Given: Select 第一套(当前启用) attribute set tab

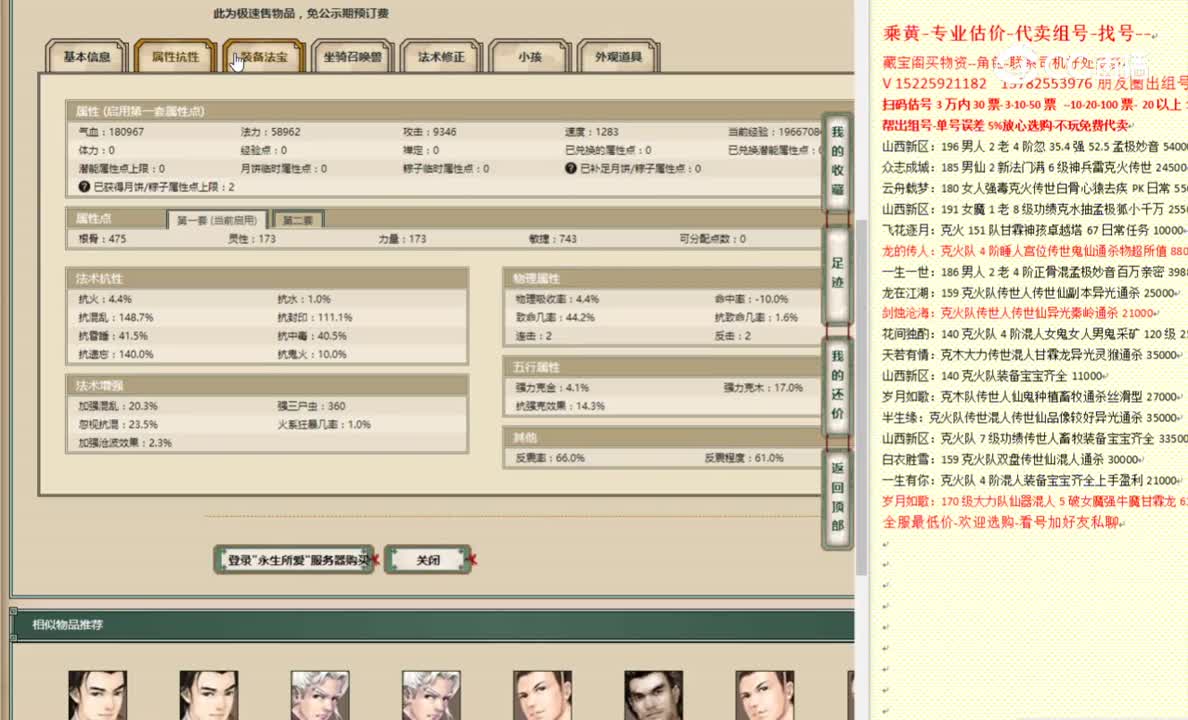Looking at the screenshot, I should click(x=217, y=220).
